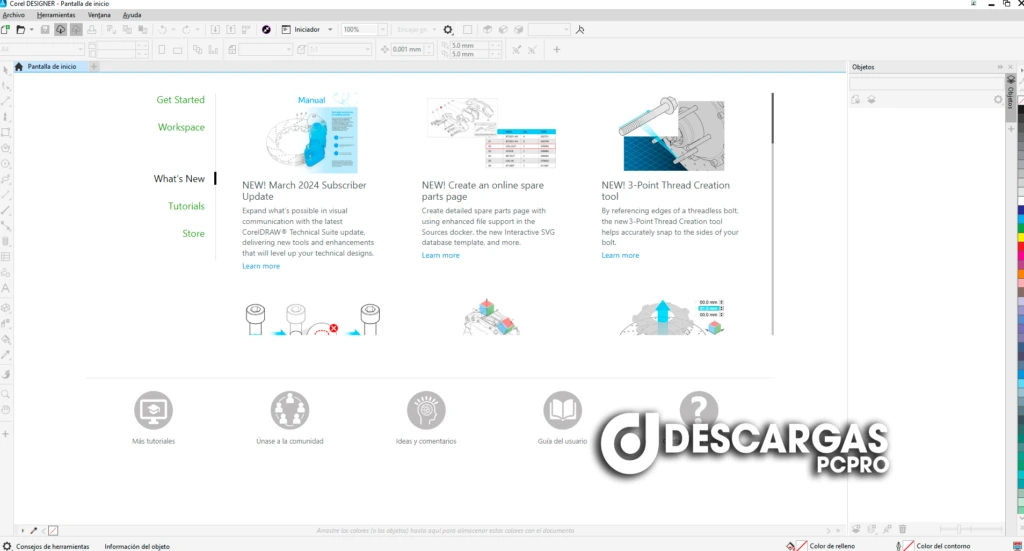Open Options via the toolbar gear icon
The height and width of the screenshot is (551, 1024).
pos(448,30)
